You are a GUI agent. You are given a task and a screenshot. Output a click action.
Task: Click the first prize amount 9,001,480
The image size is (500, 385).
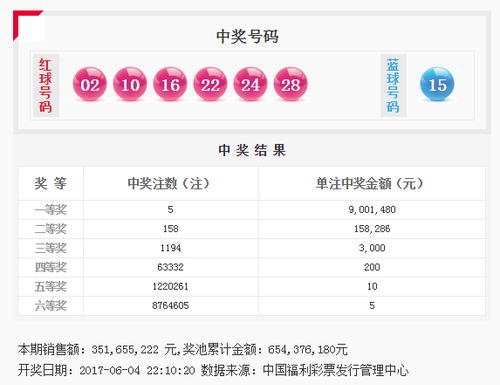point(372,210)
